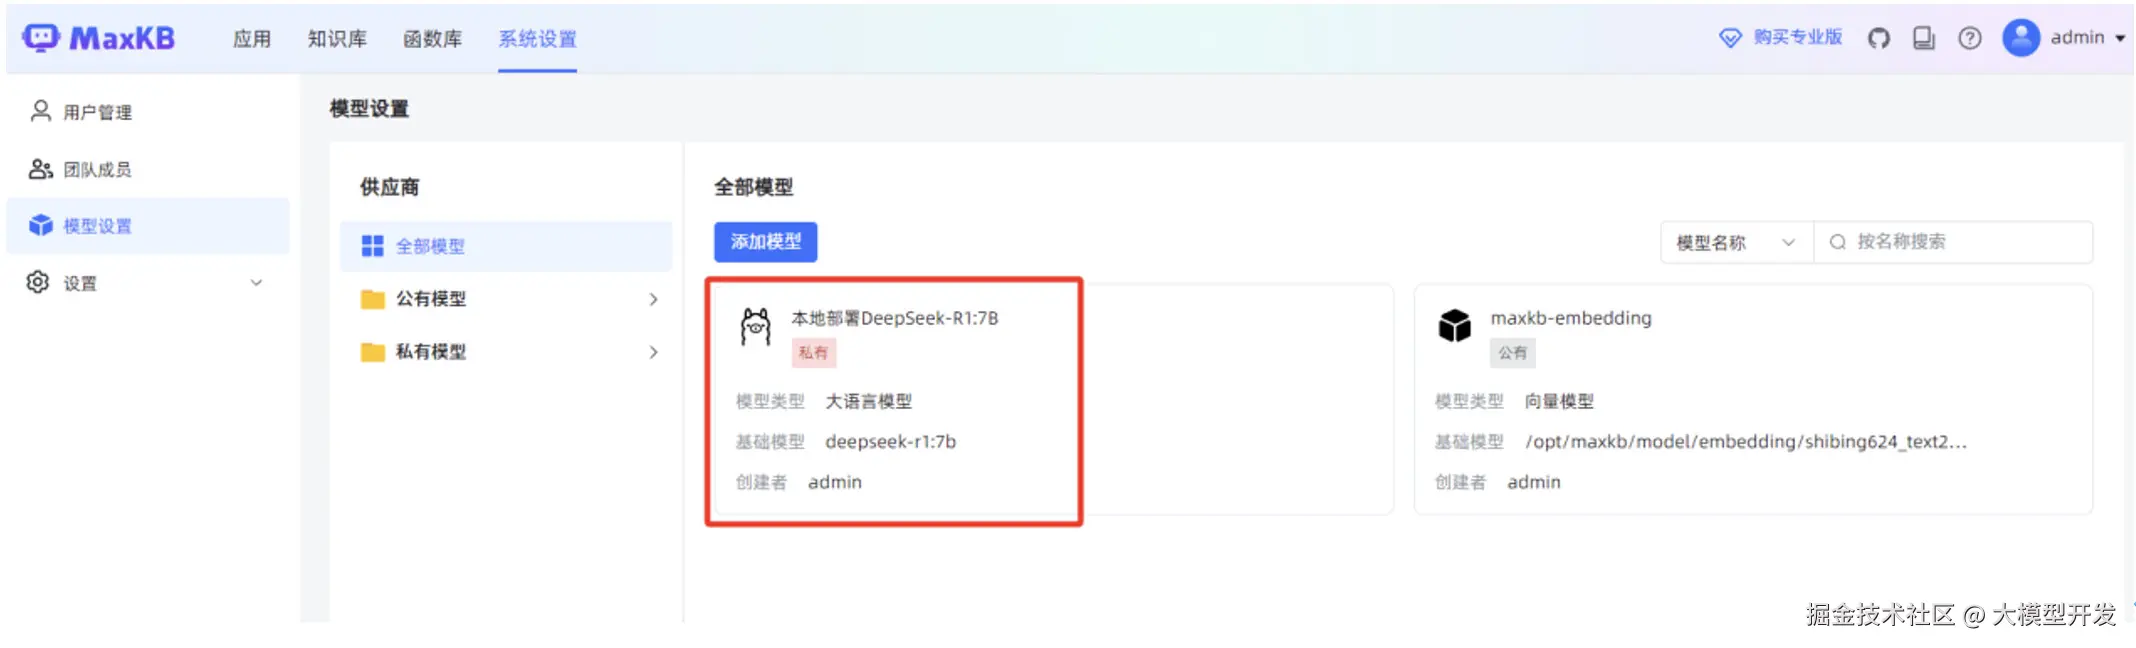Click the MaxKB logo
Screen dimensions: 2136x648
(98, 38)
